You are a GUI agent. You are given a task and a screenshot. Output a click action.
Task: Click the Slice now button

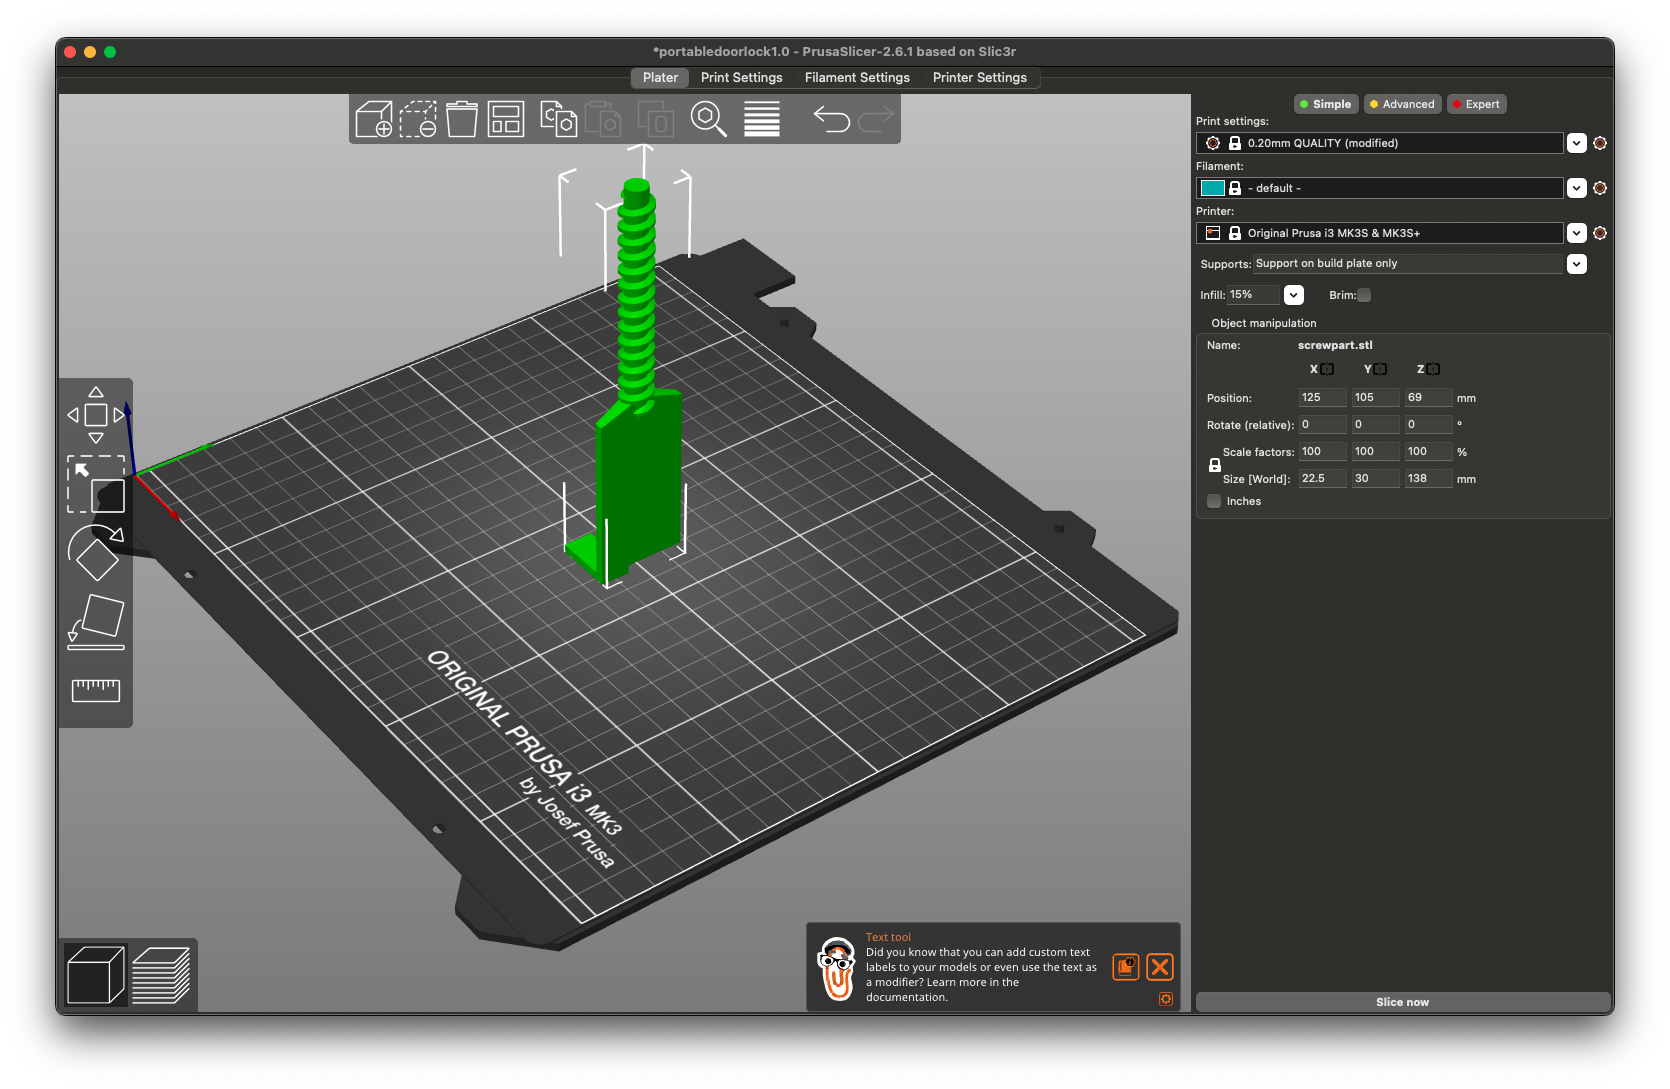click(1402, 1002)
